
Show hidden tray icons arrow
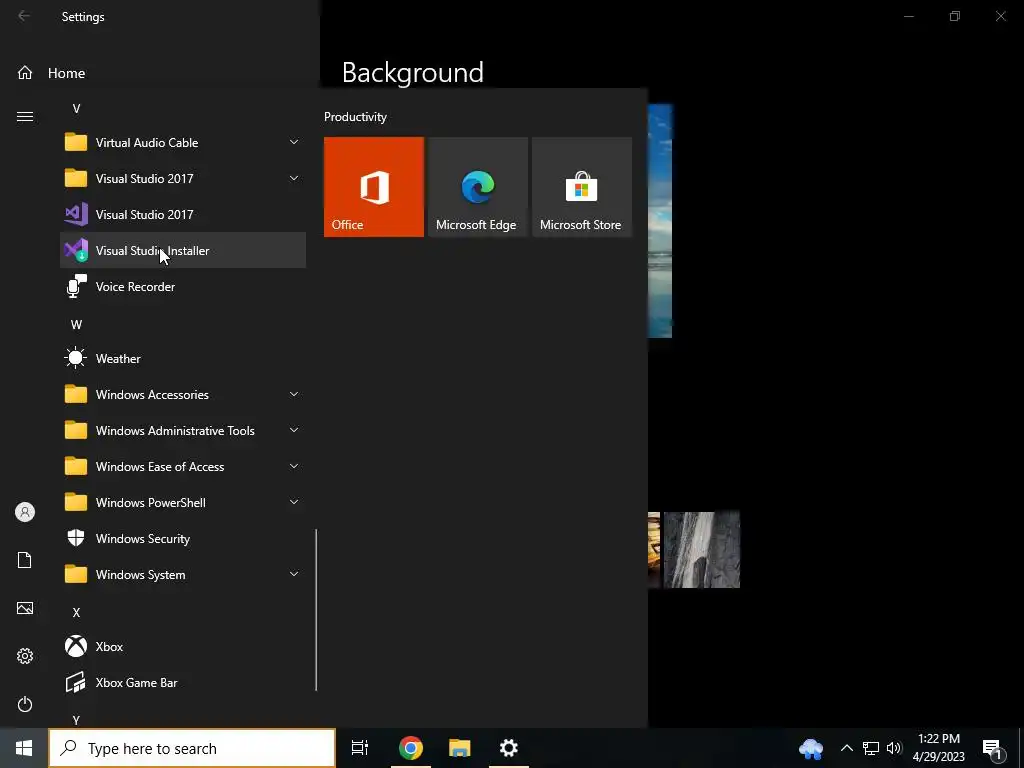click(846, 748)
